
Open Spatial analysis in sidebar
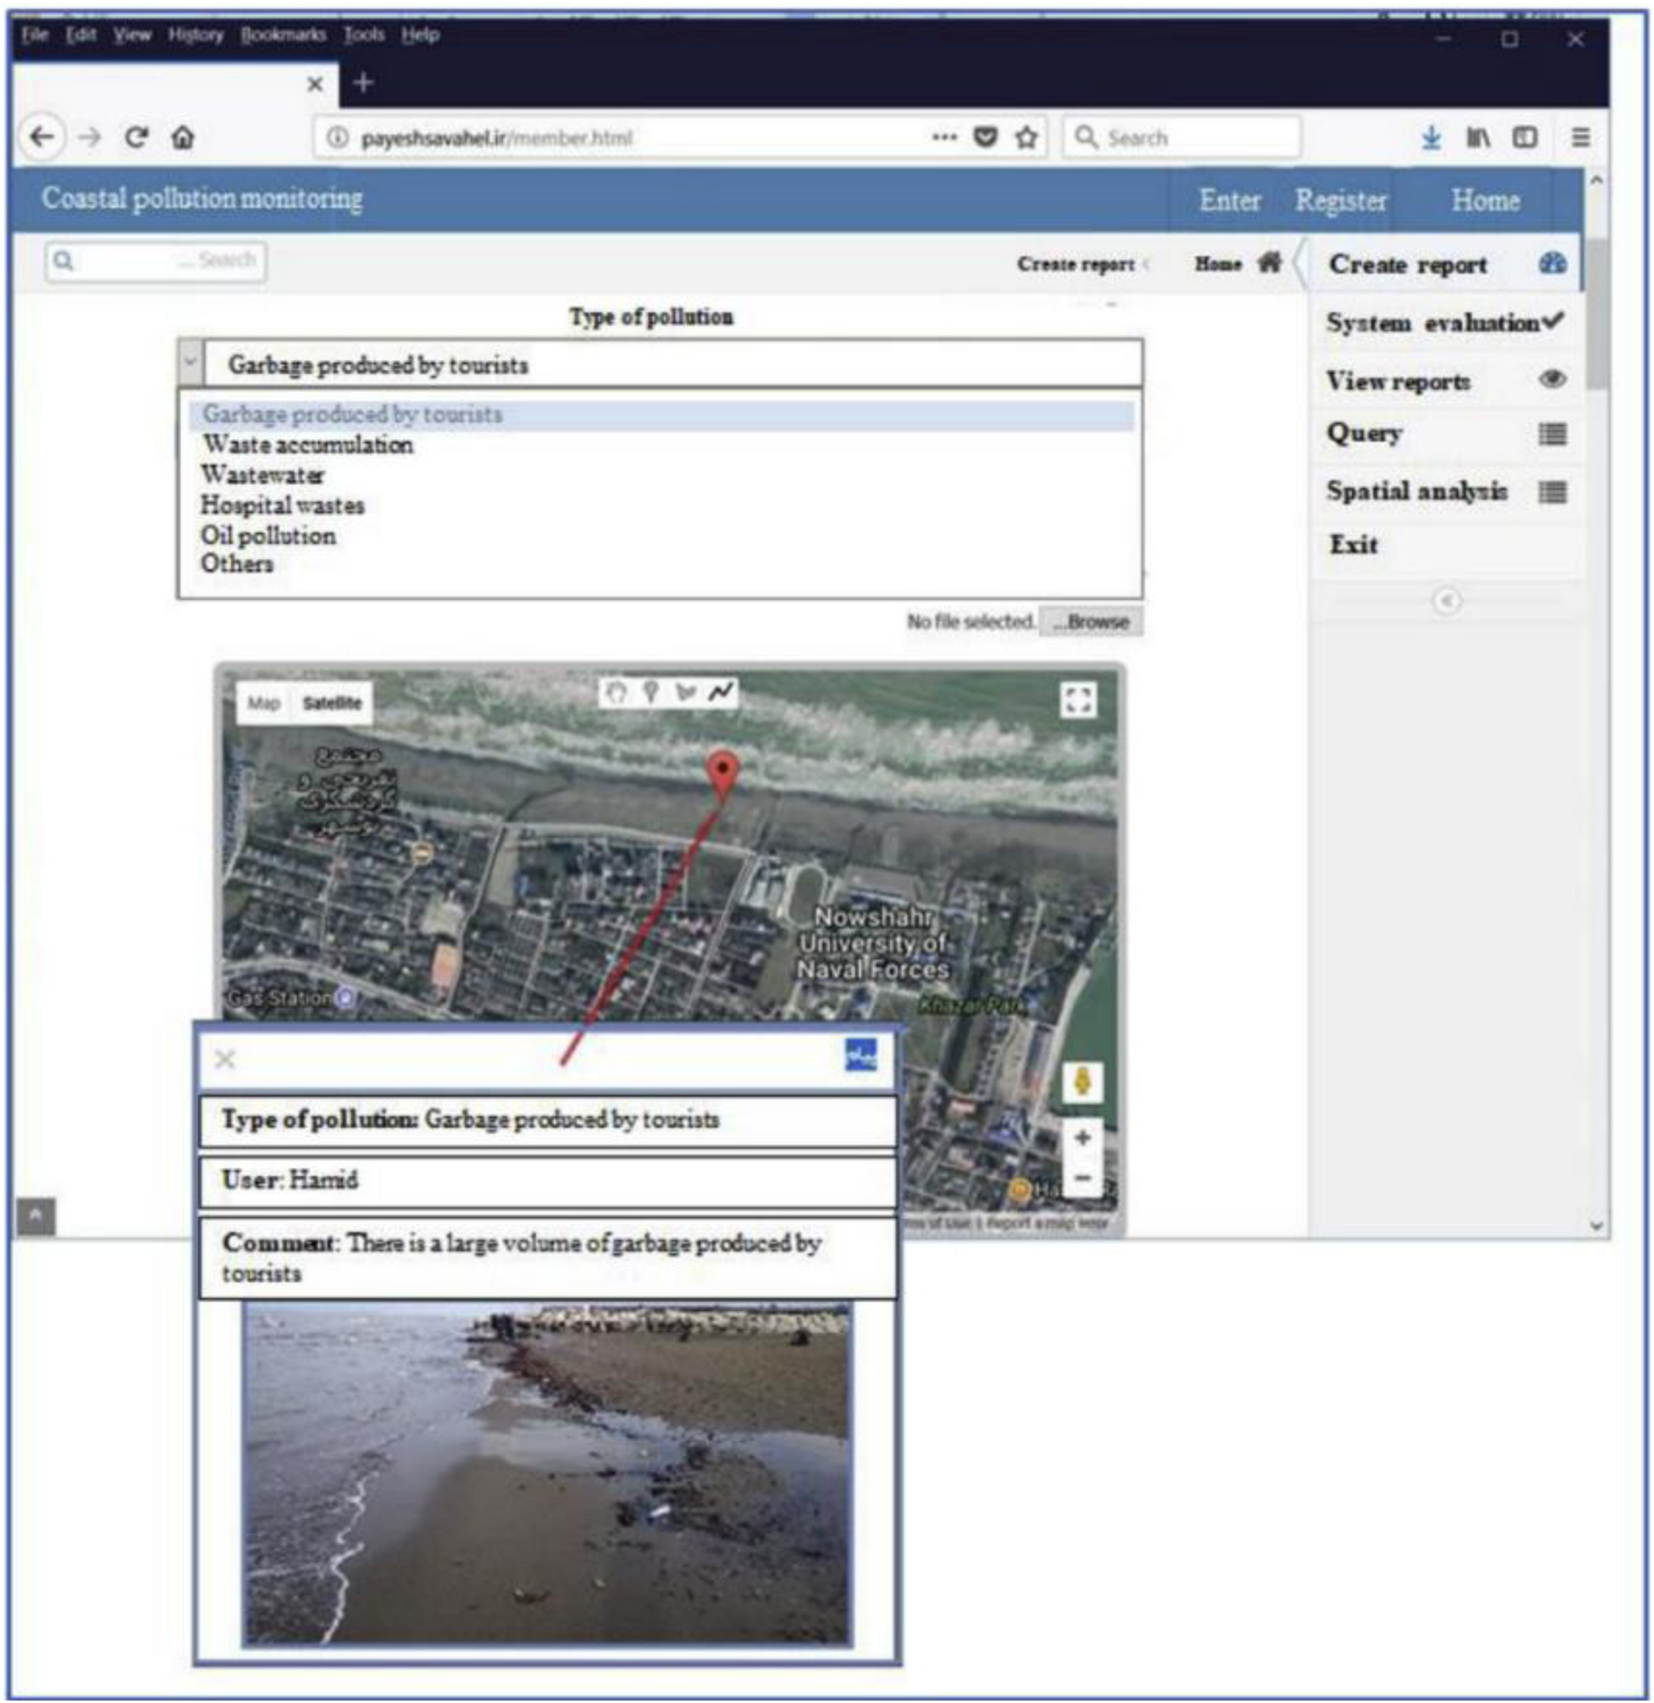pos(1416,492)
